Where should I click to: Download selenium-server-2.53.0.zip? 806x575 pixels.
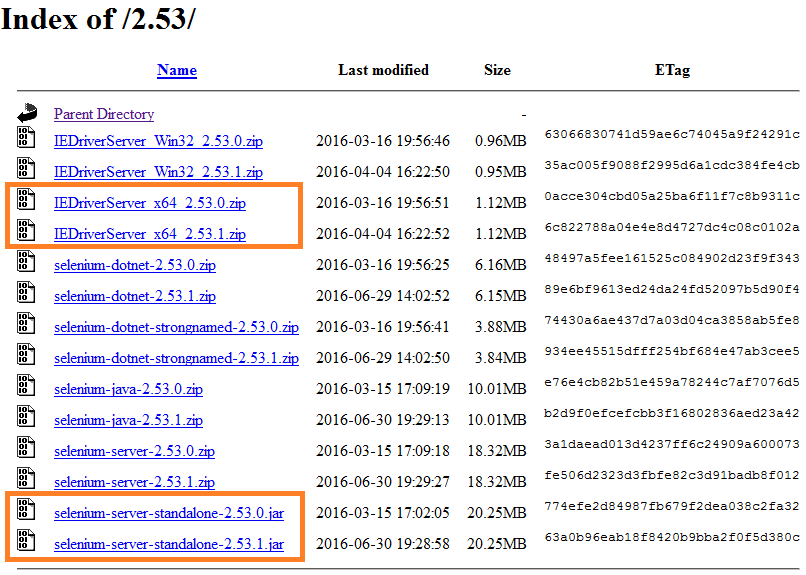coord(134,451)
